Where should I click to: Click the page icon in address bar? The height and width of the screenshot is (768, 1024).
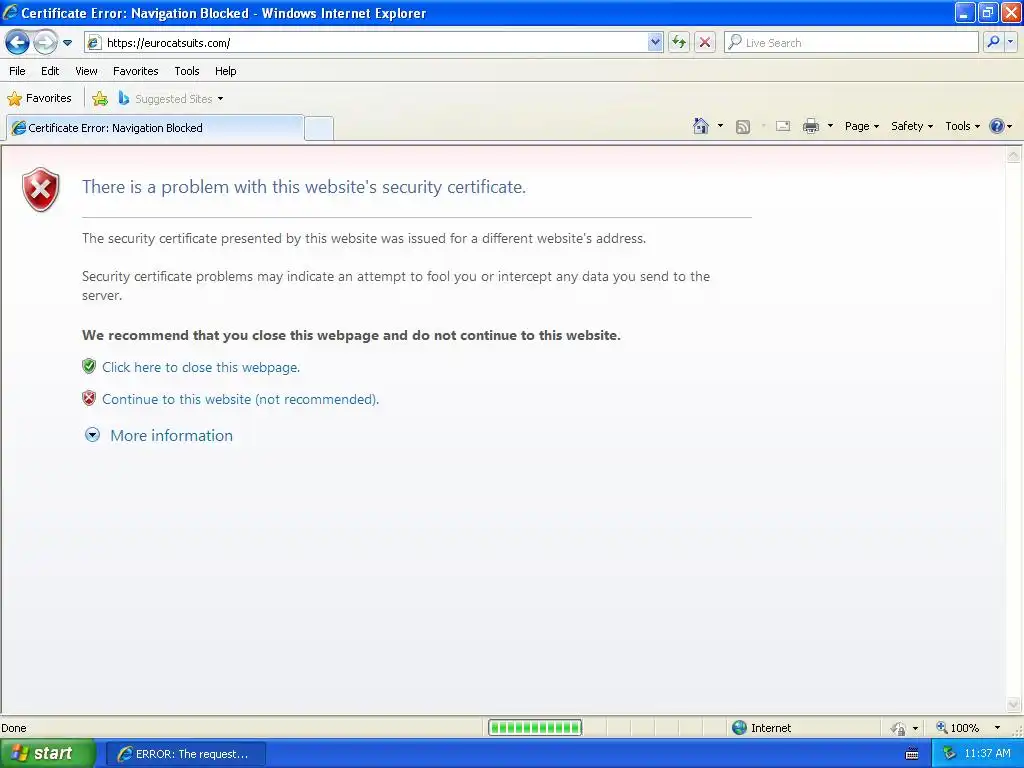click(94, 43)
